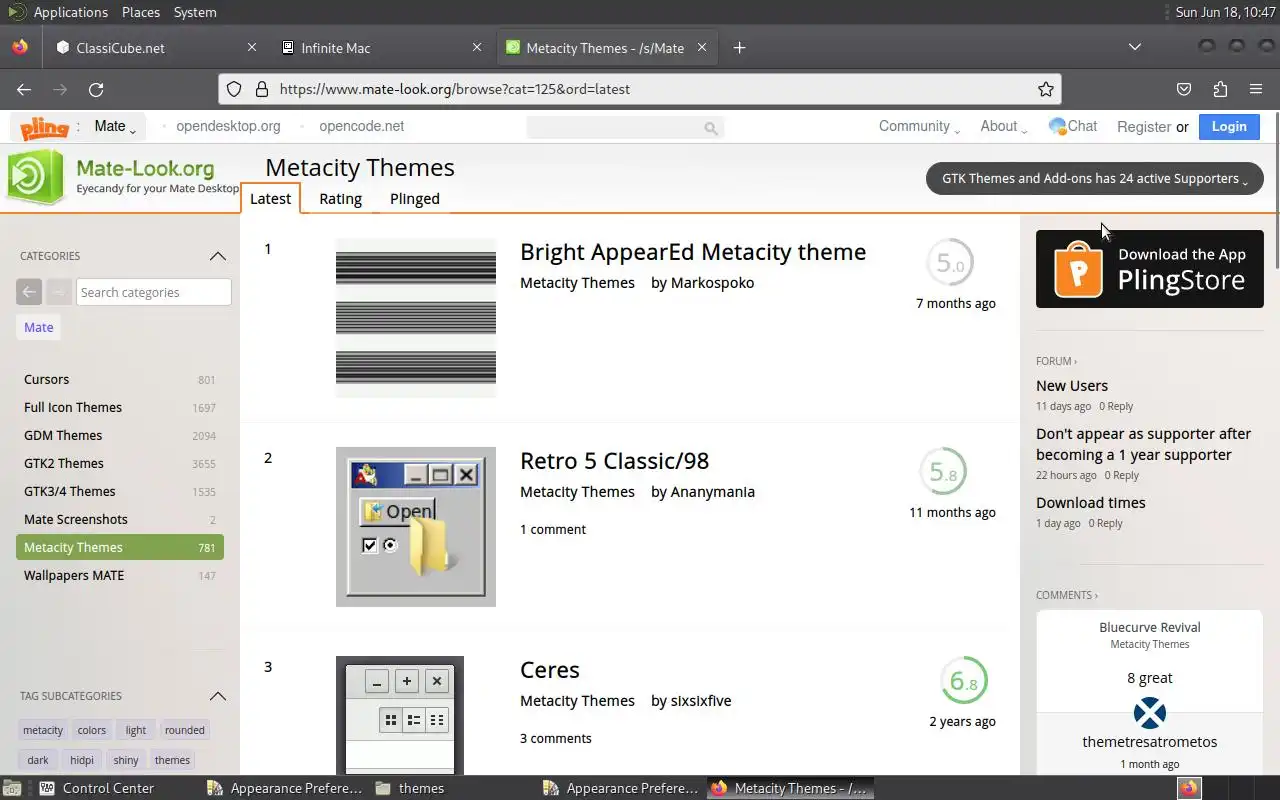Open the opencode.net link
This screenshot has width=1280, height=800.
[361, 126]
